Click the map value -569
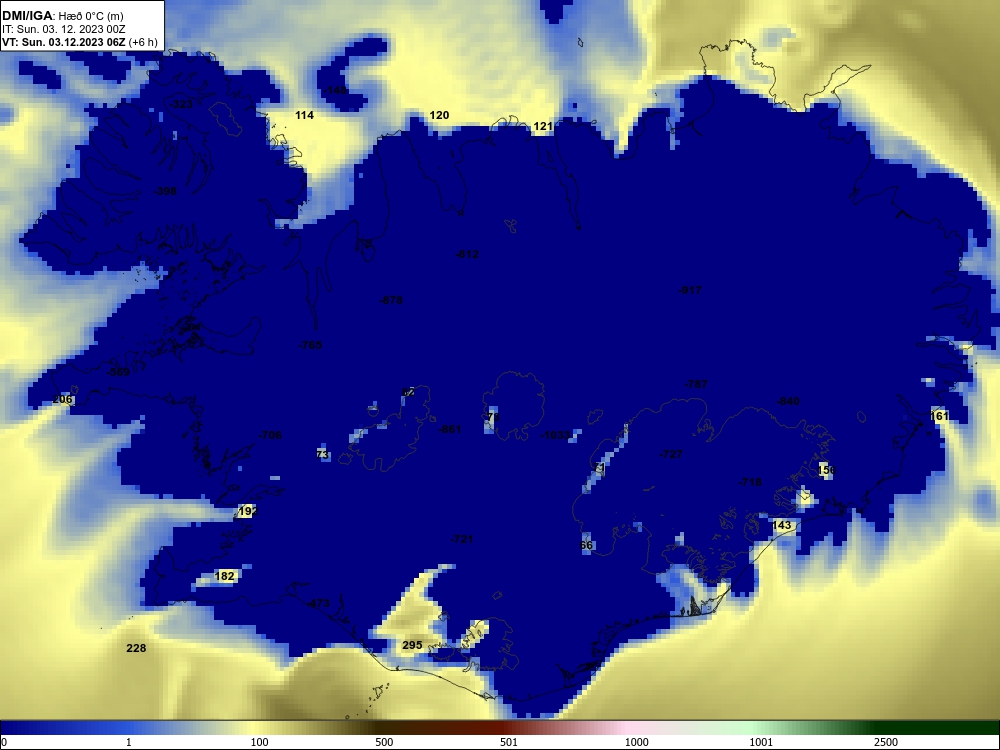Viewport: 1000px width, 750px height. [x=118, y=372]
